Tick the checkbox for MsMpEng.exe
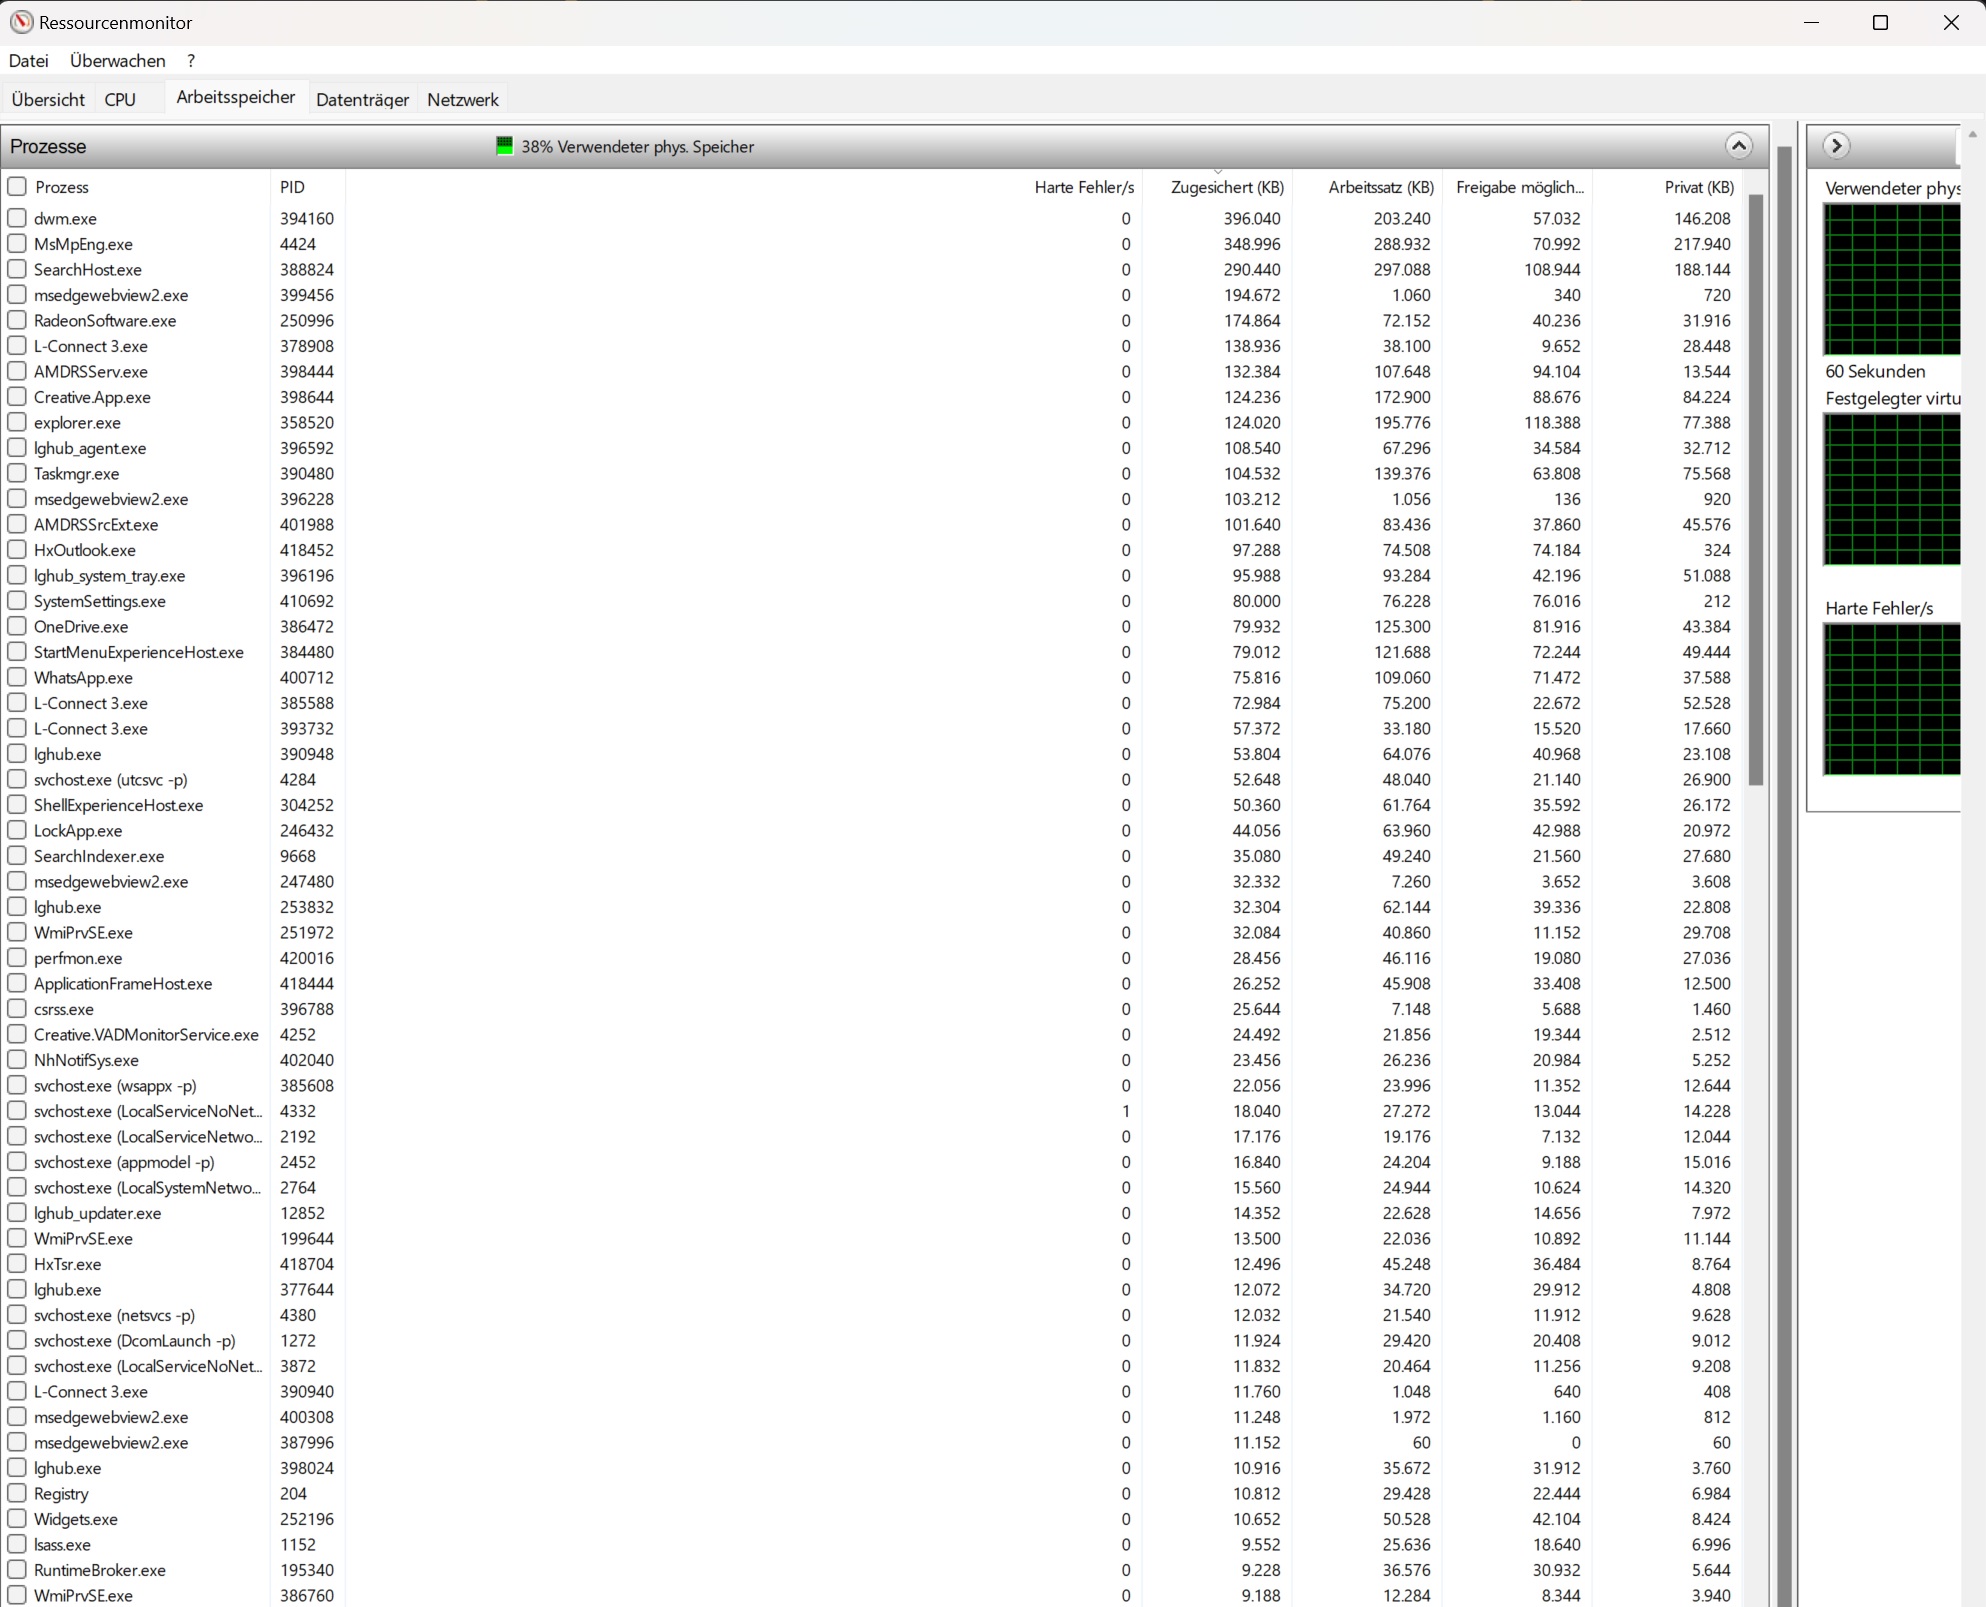Viewport: 1986px width, 1607px height. coord(17,244)
